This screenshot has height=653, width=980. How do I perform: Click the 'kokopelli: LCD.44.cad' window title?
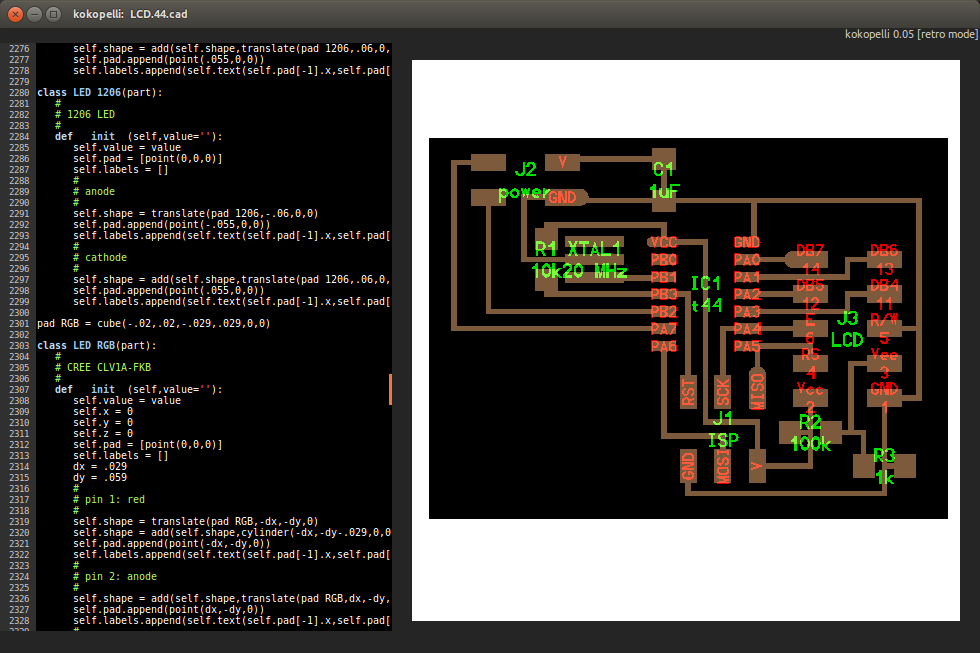click(x=130, y=14)
